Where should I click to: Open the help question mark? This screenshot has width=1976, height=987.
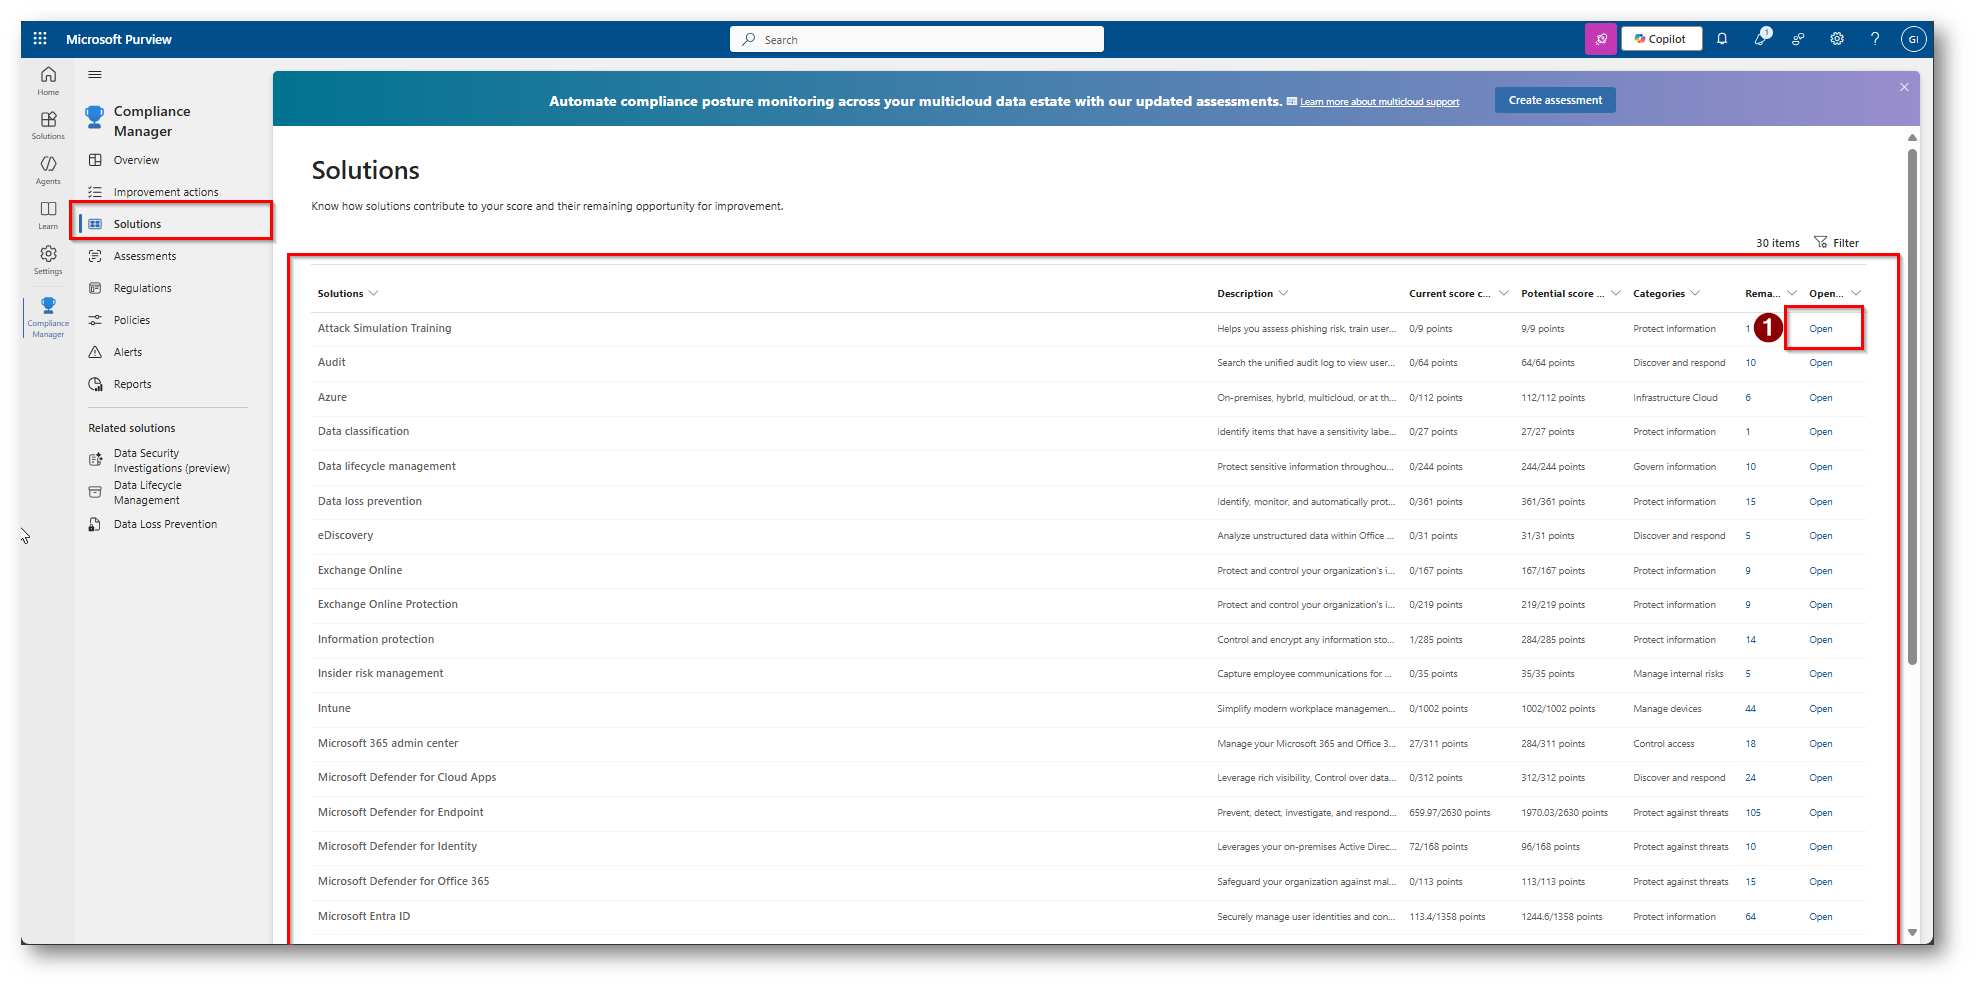tap(1875, 39)
